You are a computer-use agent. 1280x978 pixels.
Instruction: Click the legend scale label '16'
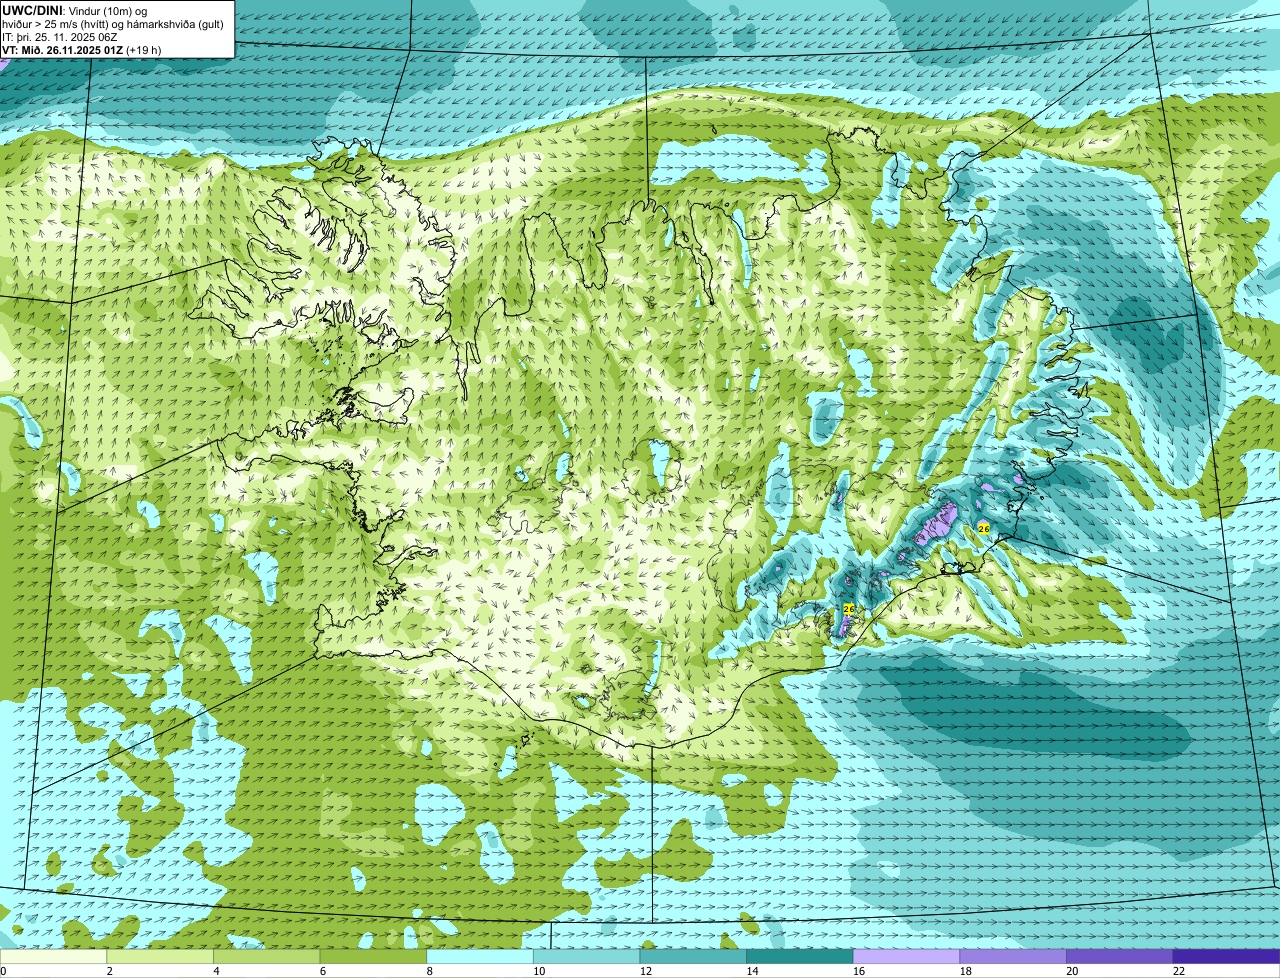[859, 971]
